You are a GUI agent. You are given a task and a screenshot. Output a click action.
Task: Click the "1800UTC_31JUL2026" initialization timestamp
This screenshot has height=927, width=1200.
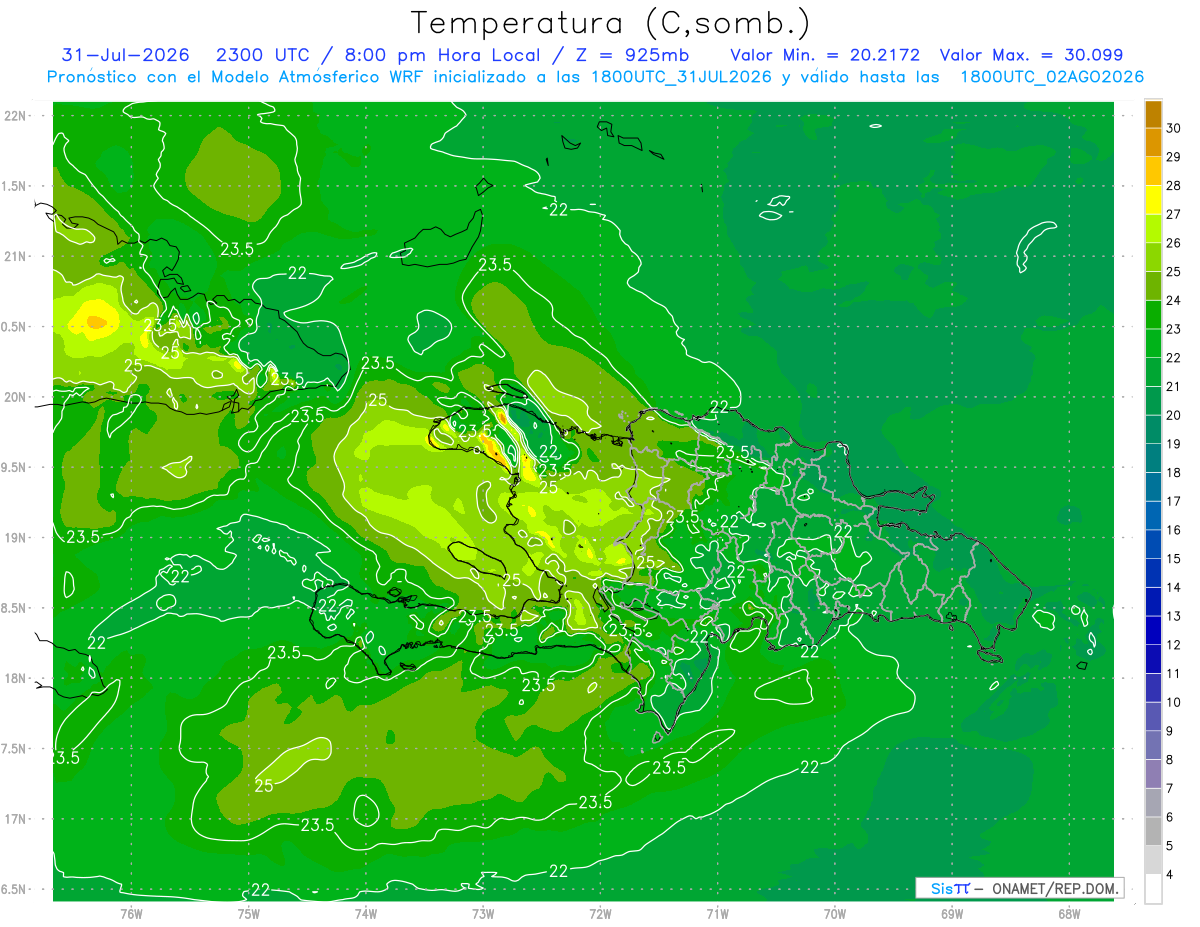coord(681,77)
